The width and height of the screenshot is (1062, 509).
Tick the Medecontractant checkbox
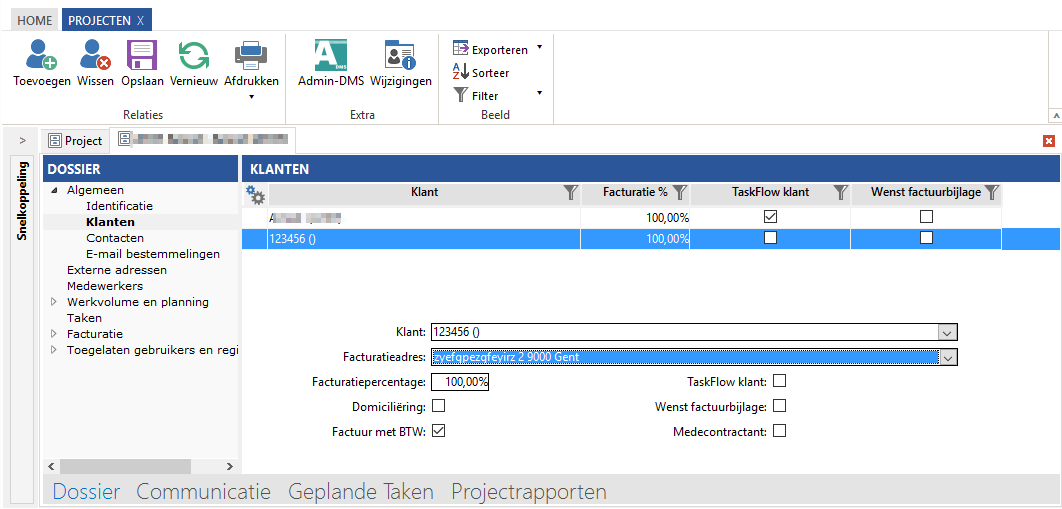tap(780, 432)
